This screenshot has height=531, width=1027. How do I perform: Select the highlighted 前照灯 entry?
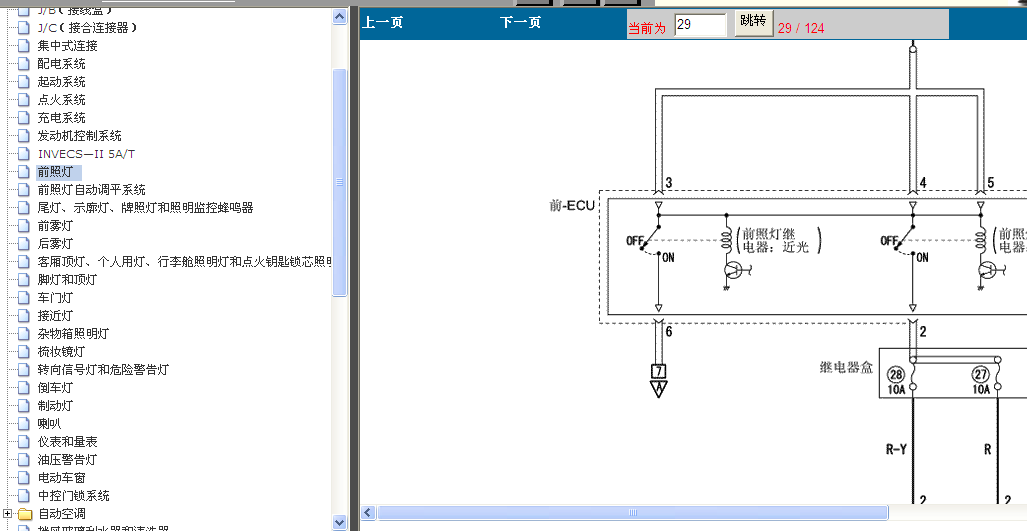(56, 172)
